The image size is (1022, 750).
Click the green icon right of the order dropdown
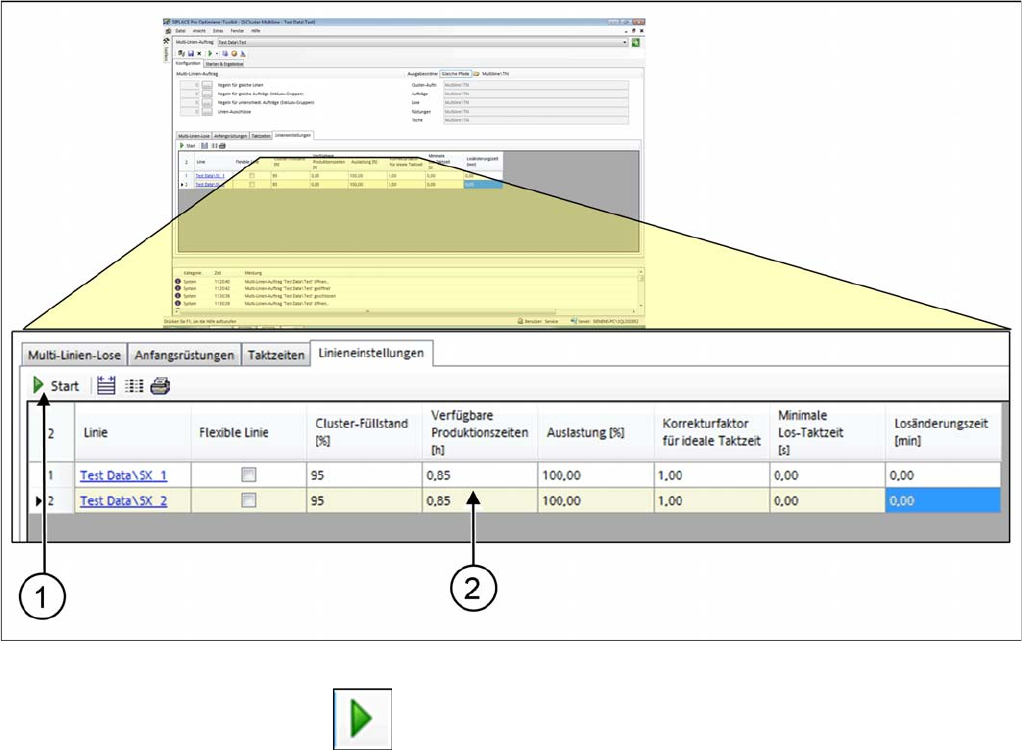coord(636,43)
